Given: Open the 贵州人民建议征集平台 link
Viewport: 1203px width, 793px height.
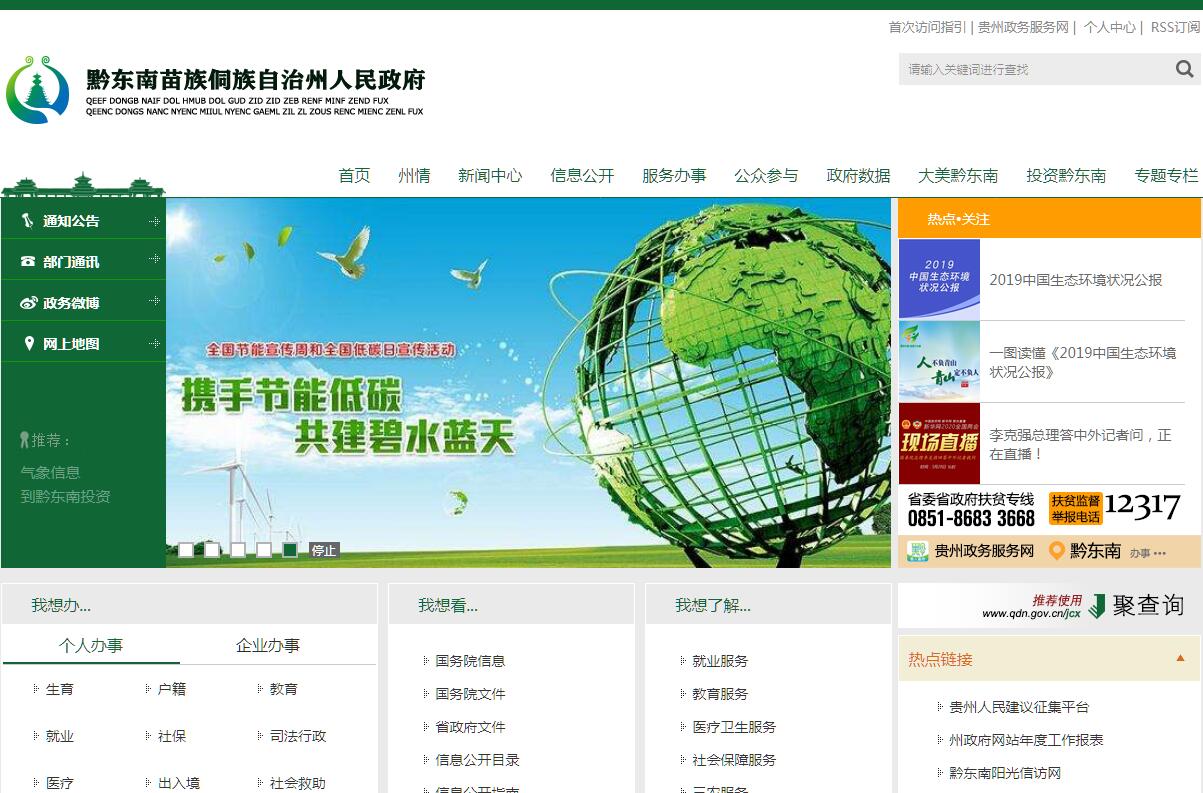Looking at the screenshot, I should coord(1018,707).
